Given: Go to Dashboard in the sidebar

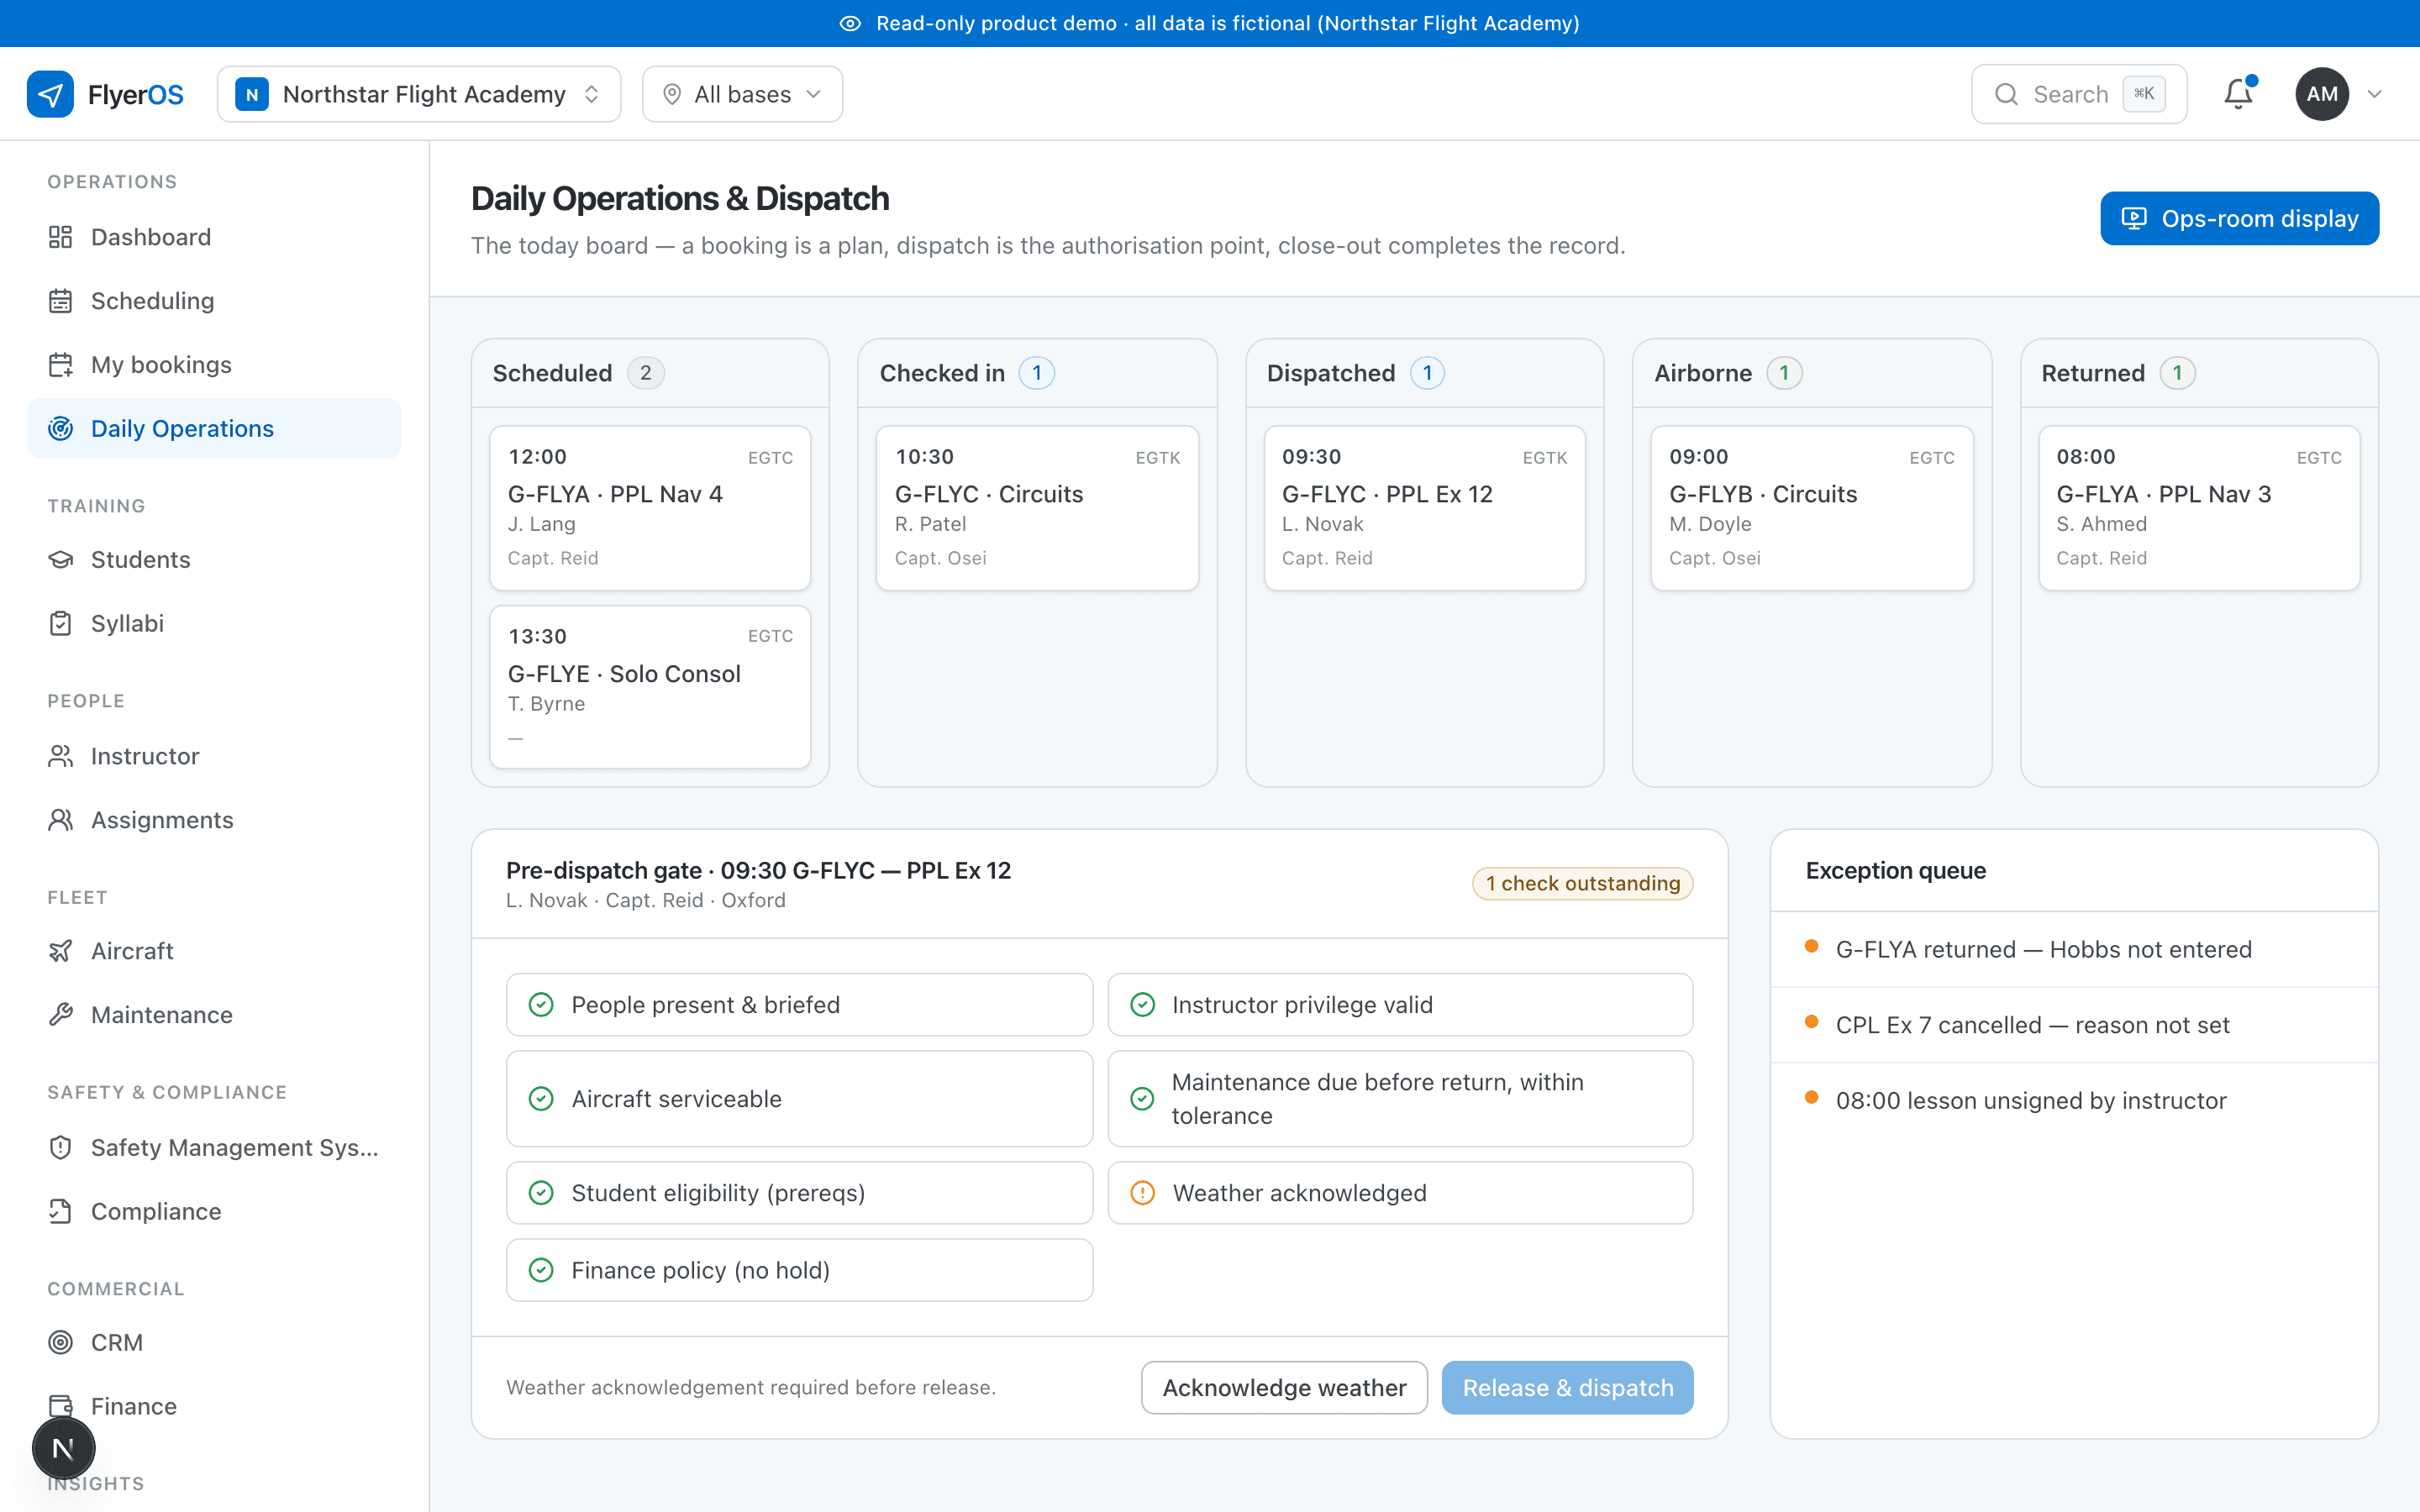Looking at the screenshot, I should pyautogui.click(x=214, y=237).
